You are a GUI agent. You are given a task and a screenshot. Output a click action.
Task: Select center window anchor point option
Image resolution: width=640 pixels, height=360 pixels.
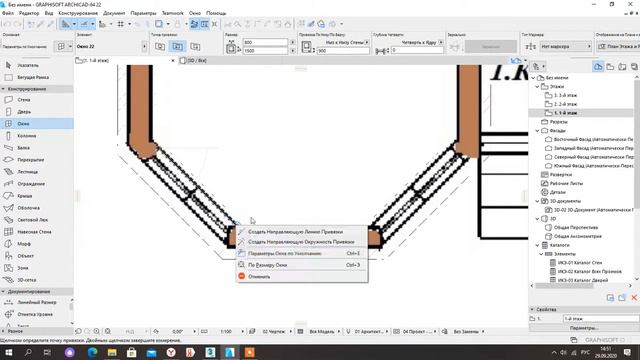pos(178,47)
